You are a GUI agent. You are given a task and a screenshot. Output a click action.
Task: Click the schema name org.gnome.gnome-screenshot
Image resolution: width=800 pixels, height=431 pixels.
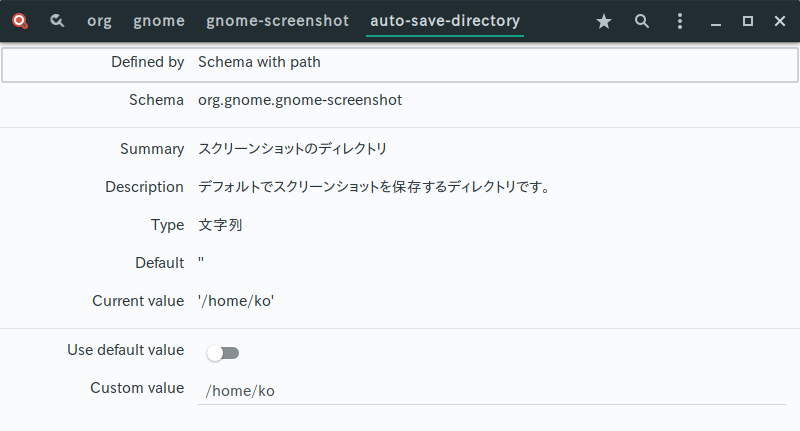coord(300,100)
